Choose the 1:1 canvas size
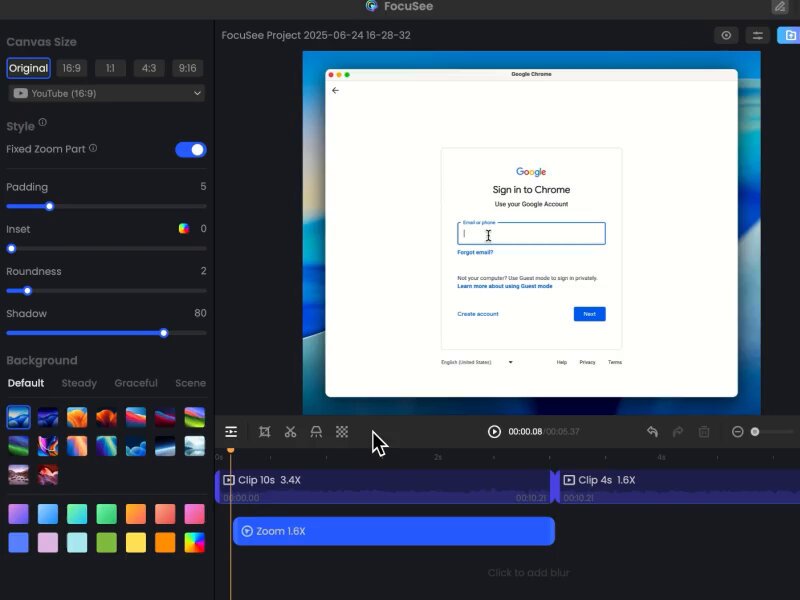This screenshot has height=600, width=800. point(110,68)
